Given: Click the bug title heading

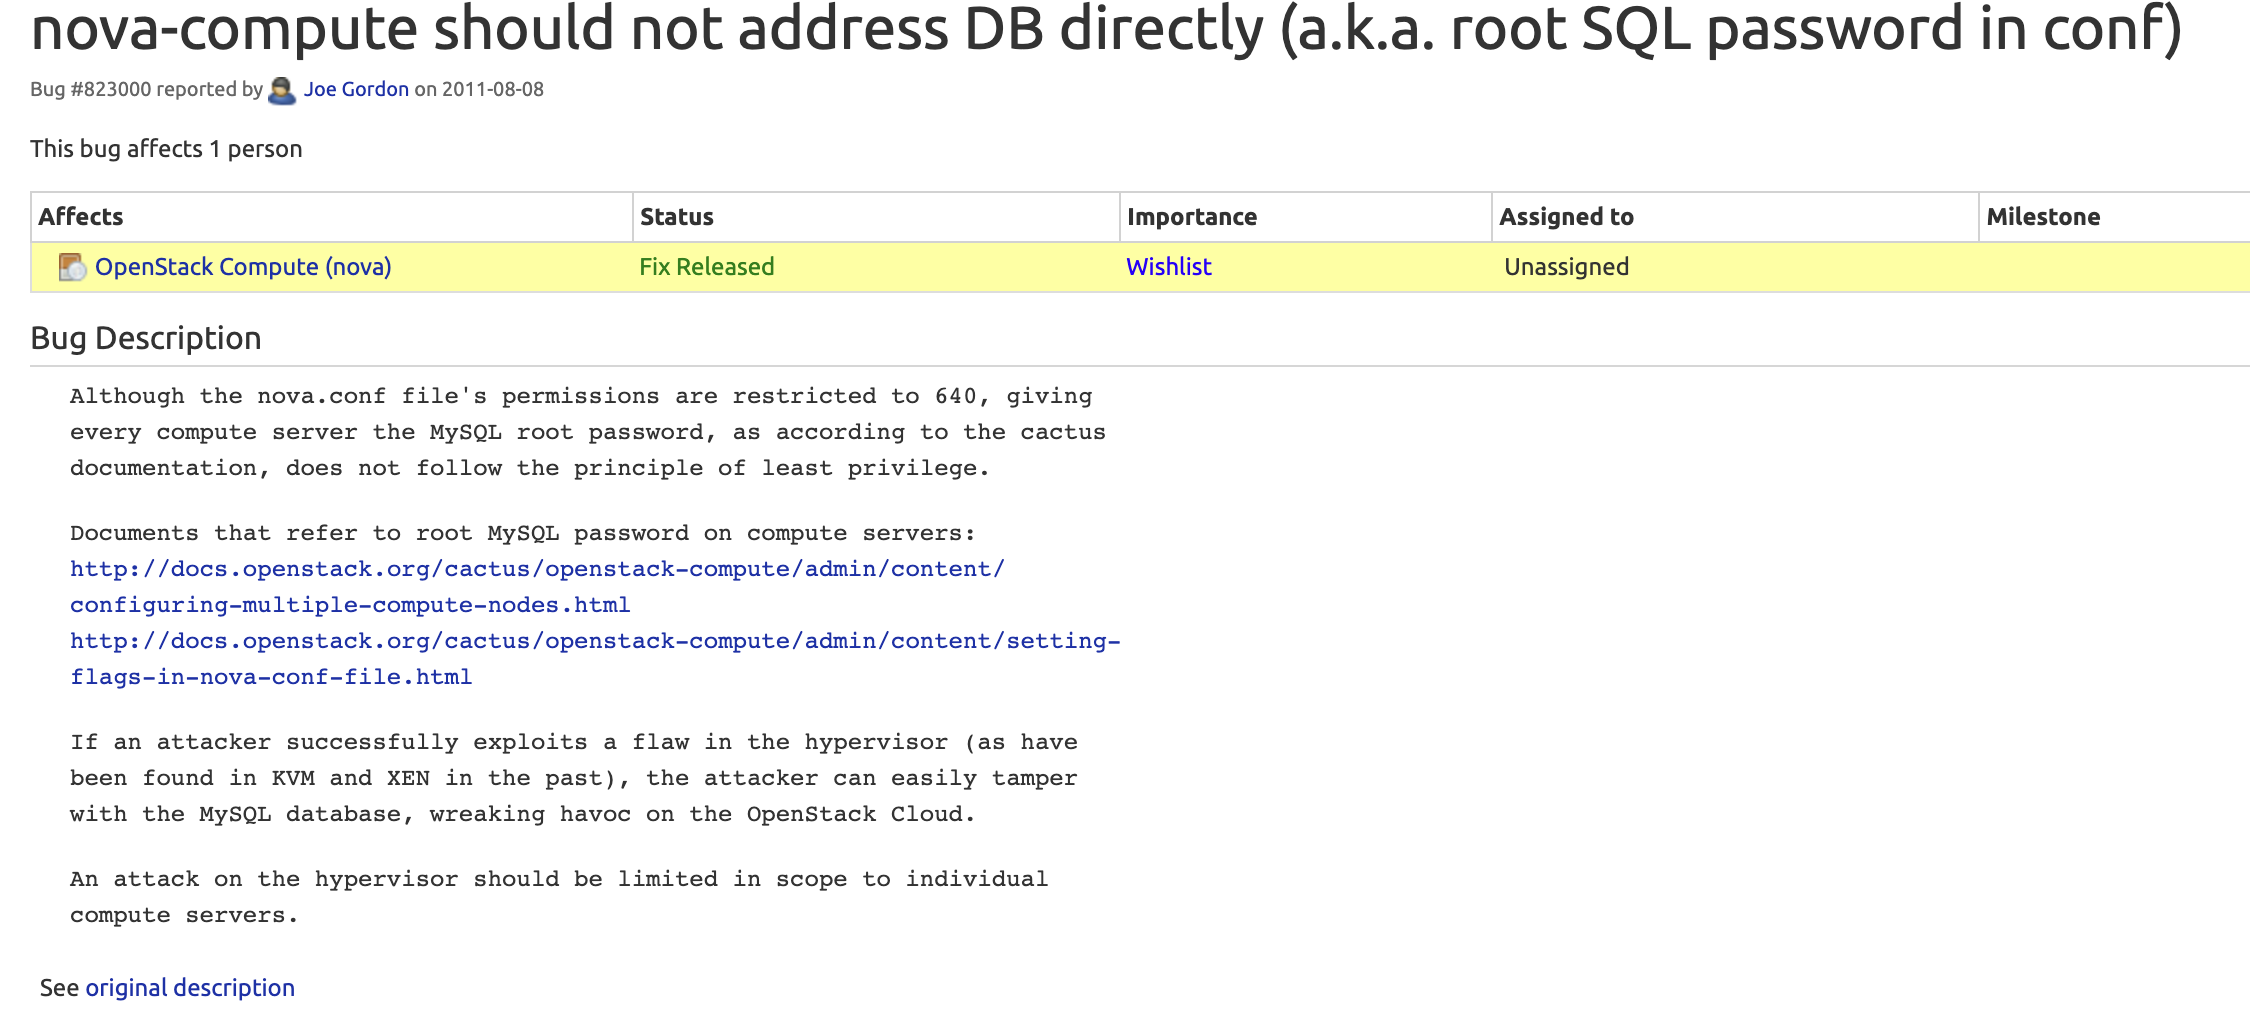Looking at the screenshot, I should (x=1106, y=28).
